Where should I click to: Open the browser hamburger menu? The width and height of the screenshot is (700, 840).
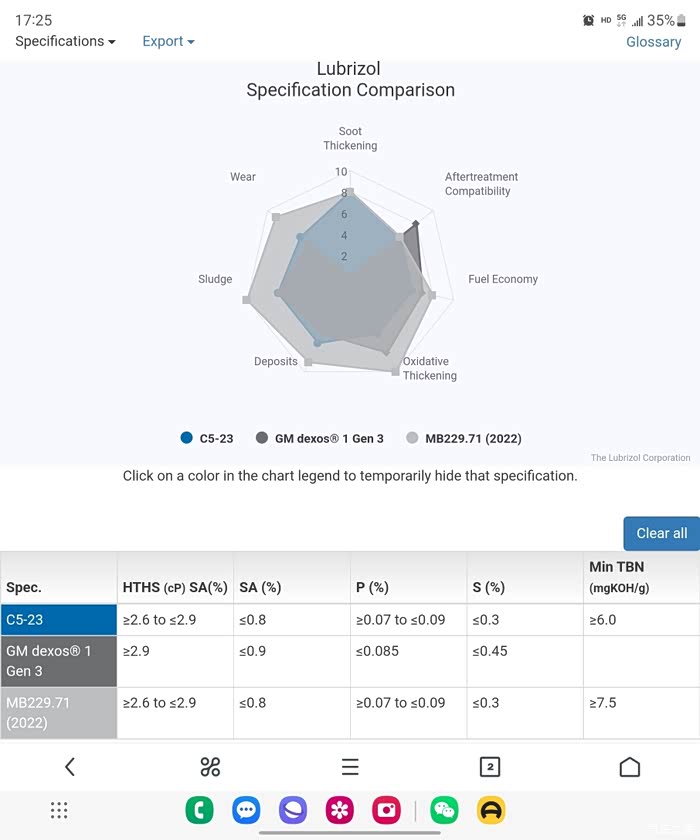coord(350,767)
